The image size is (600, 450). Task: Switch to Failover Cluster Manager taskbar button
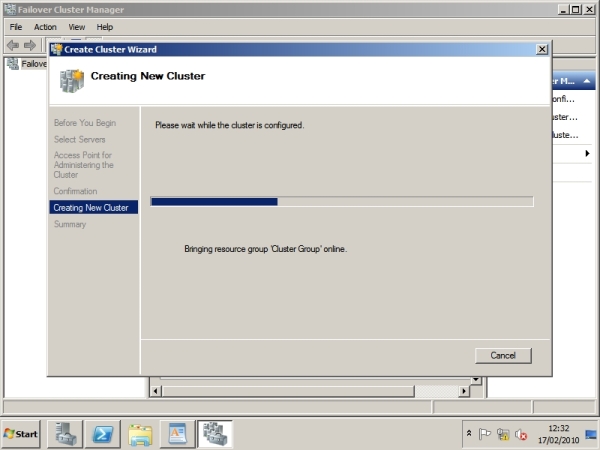coord(215,434)
